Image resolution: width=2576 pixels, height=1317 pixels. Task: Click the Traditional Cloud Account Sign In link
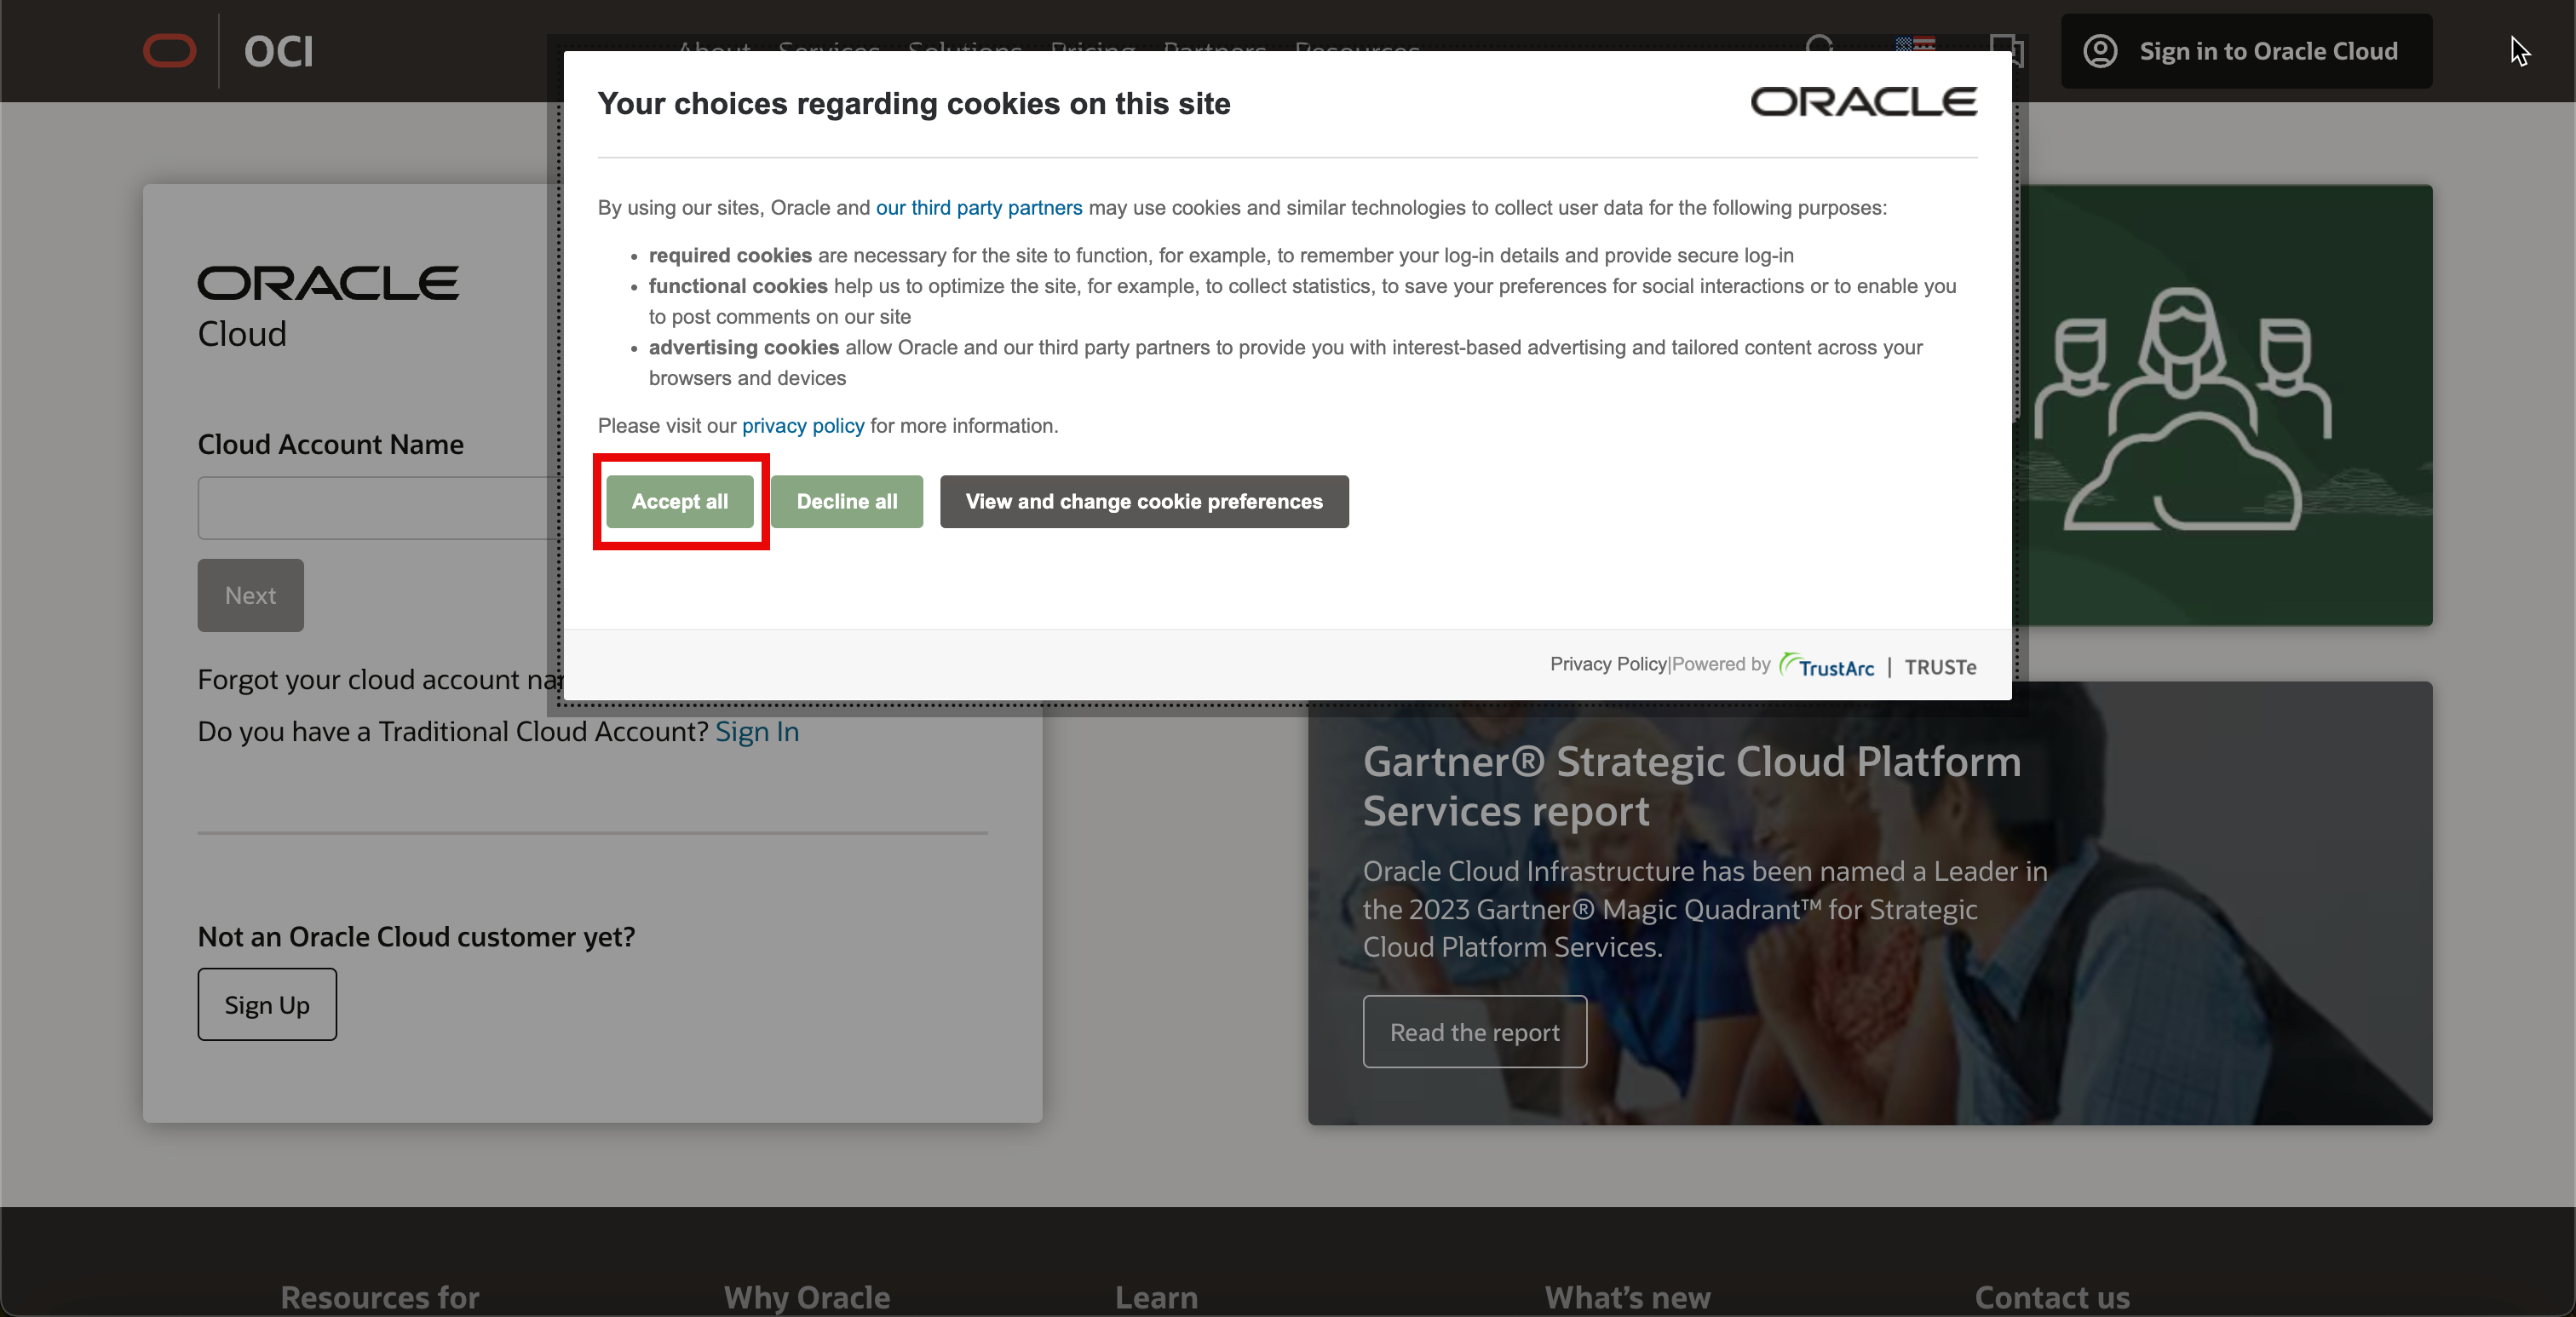[x=757, y=732]
